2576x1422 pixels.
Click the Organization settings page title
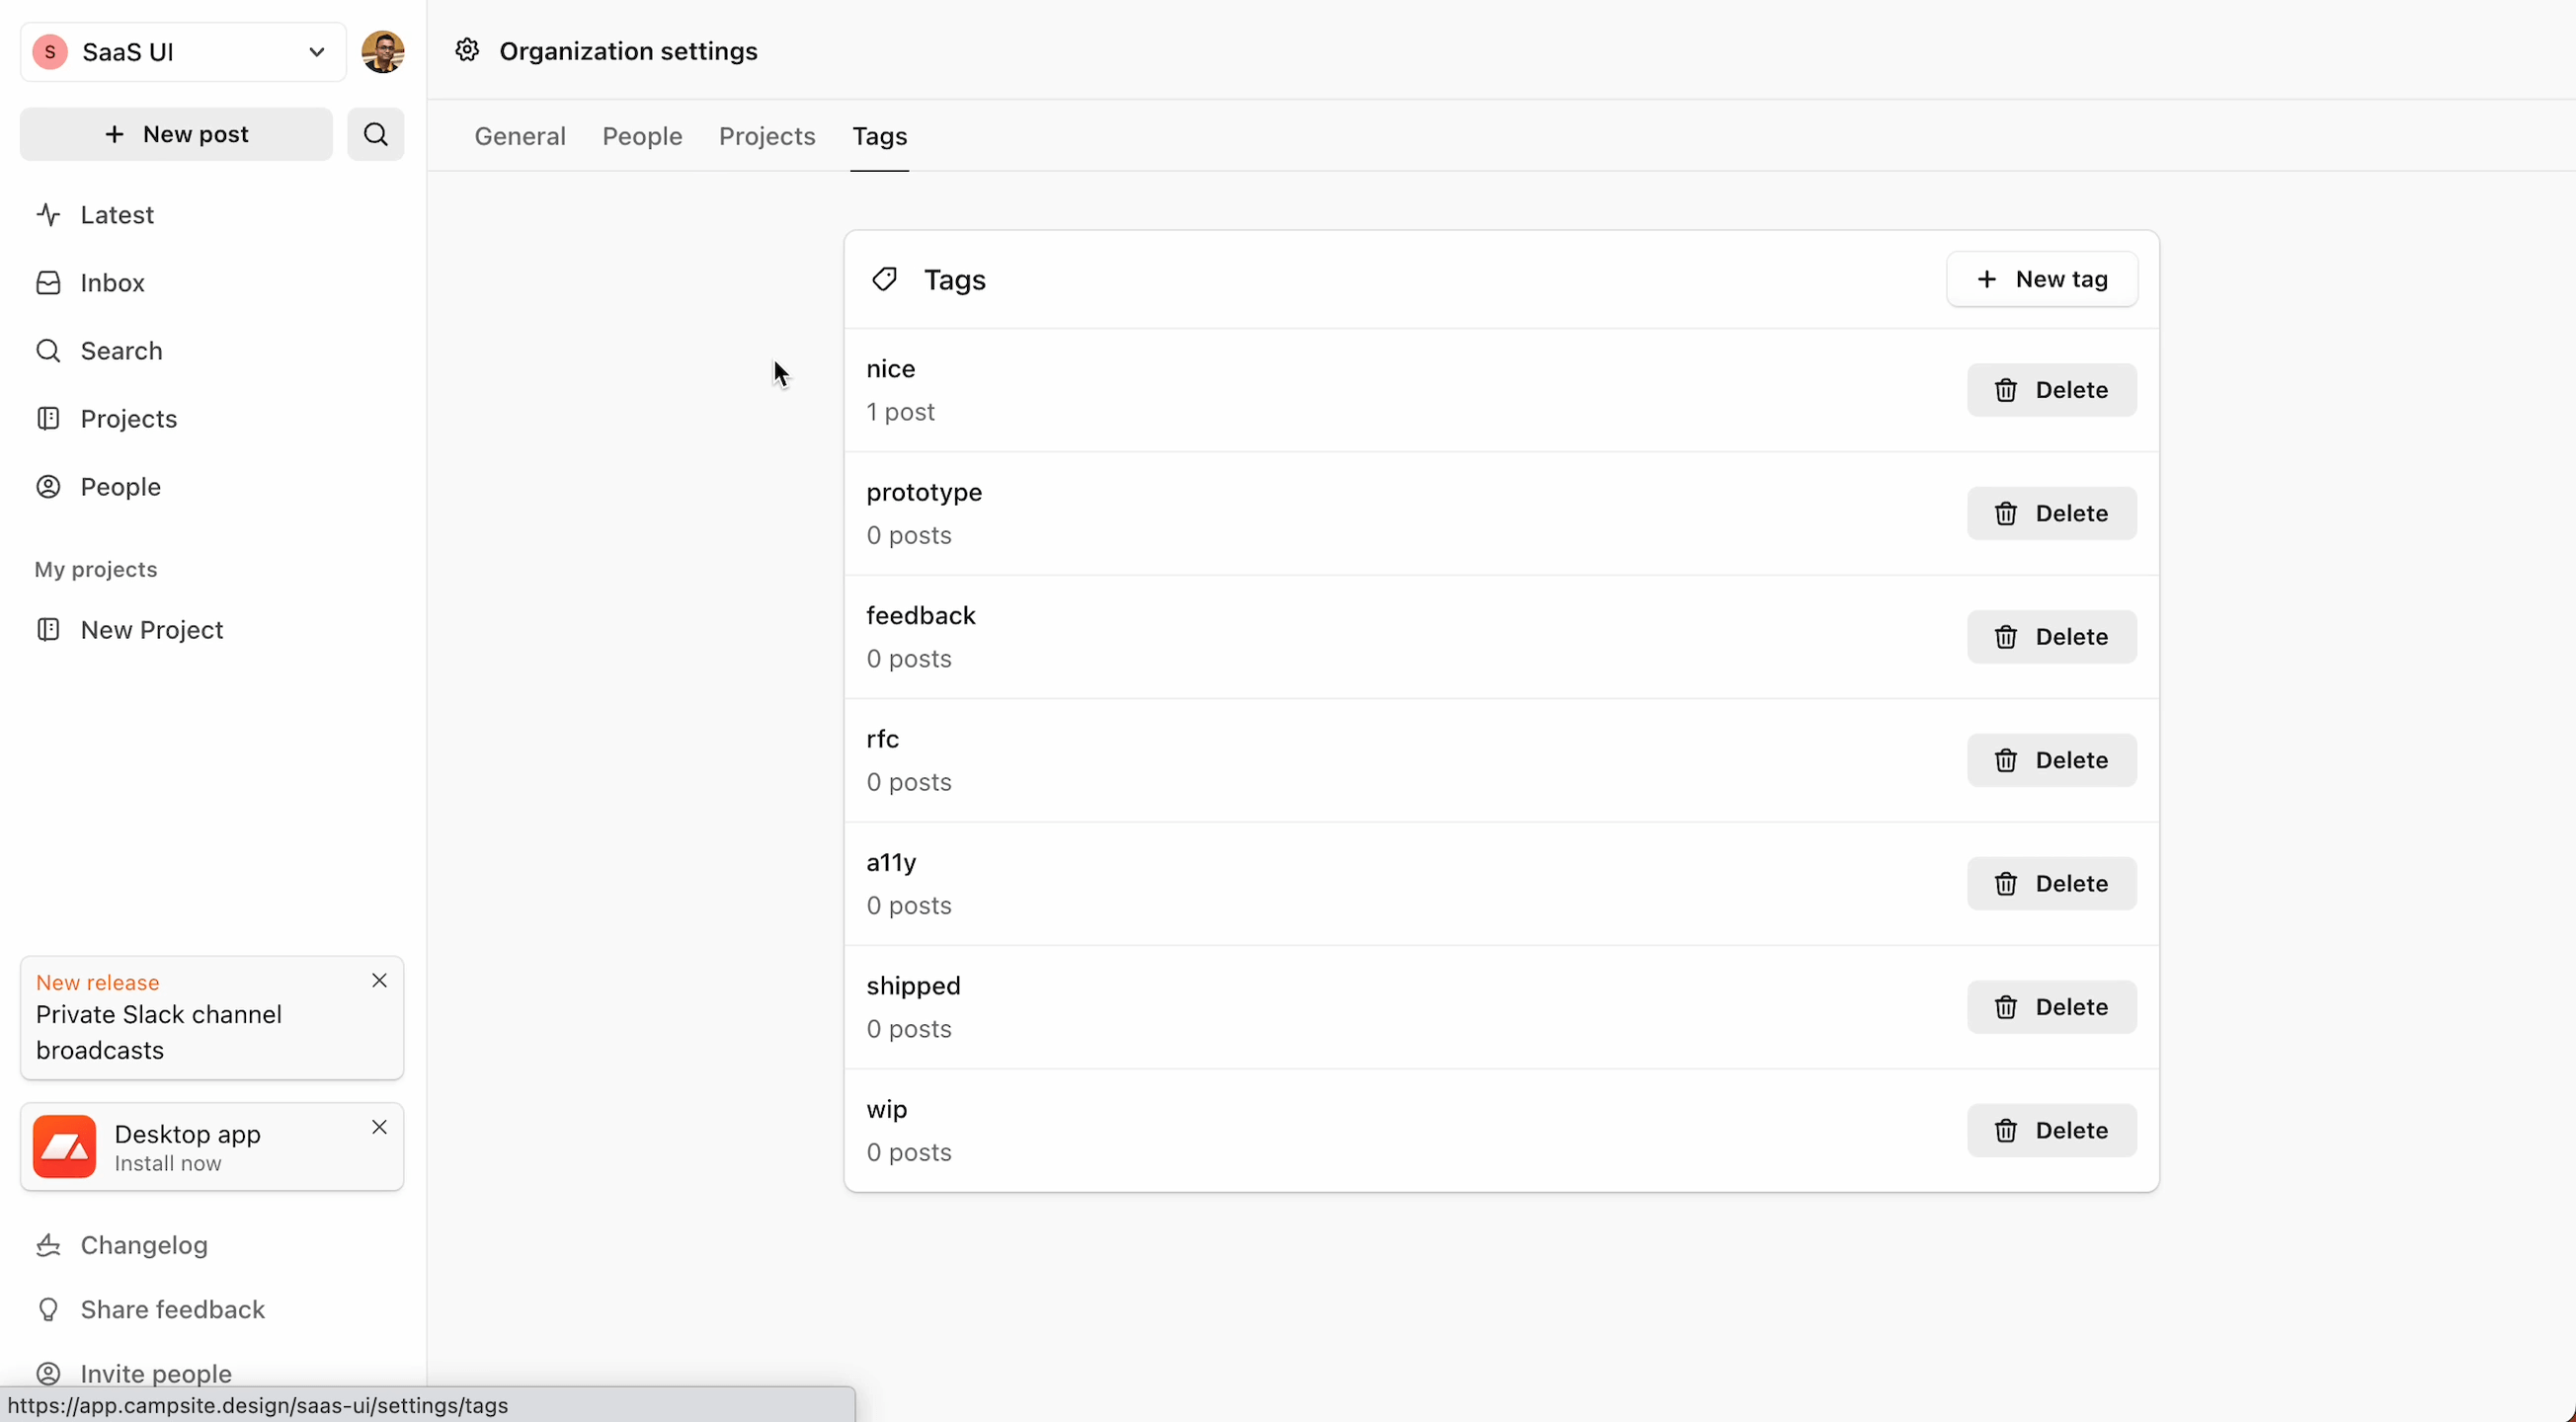point(629,51)
